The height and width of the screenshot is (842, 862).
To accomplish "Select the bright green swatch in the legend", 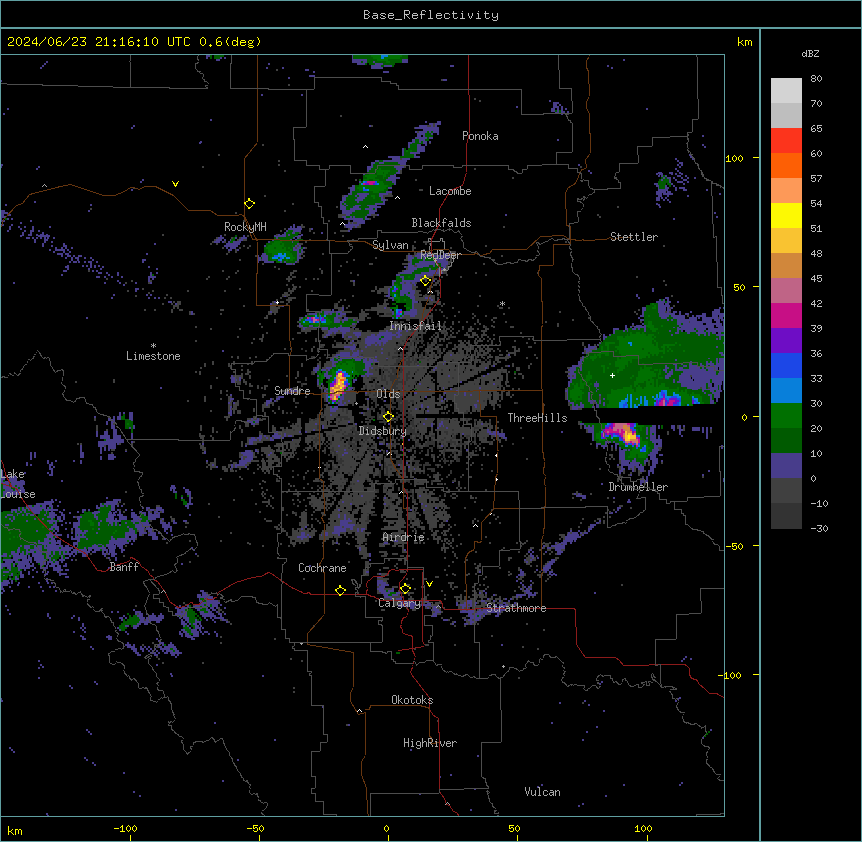I will 786,416.
